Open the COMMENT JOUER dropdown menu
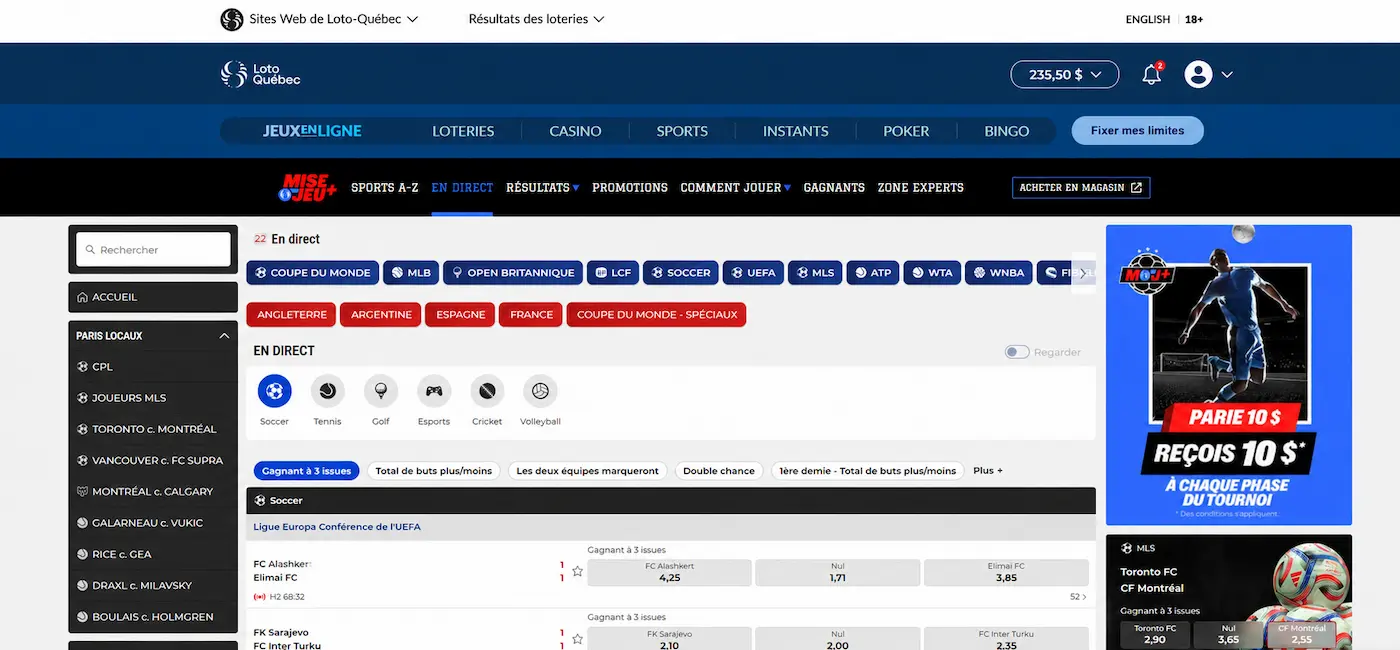1400x650 pixels. tap(735, 188)
